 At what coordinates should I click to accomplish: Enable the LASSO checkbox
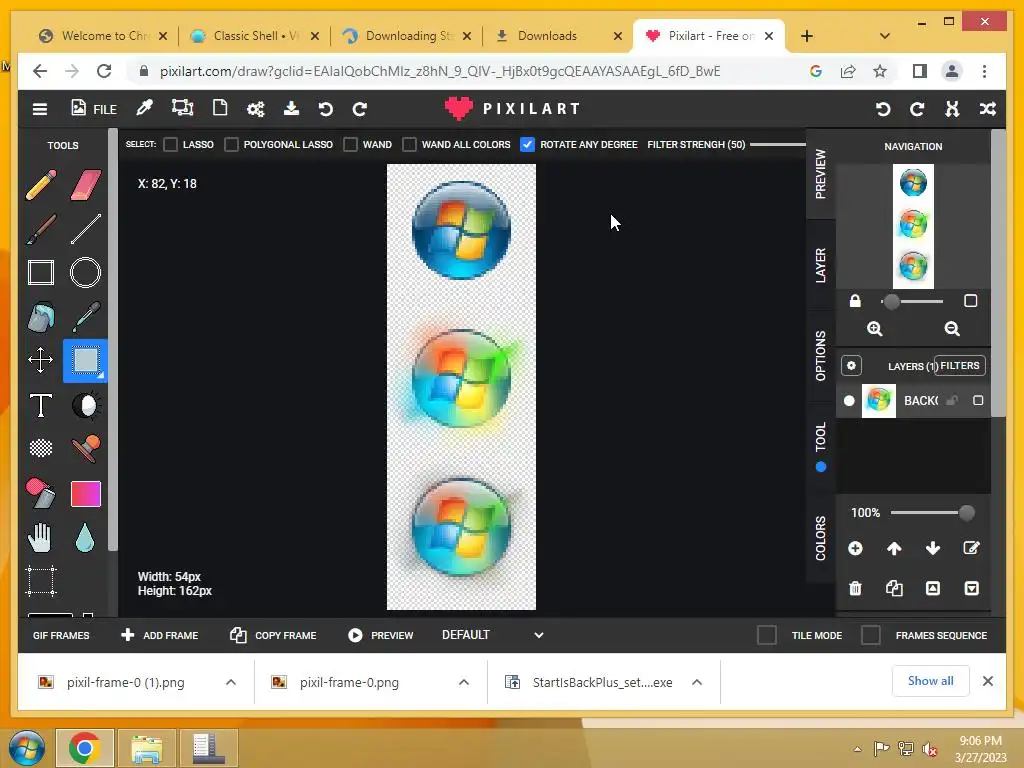(170, 144)
